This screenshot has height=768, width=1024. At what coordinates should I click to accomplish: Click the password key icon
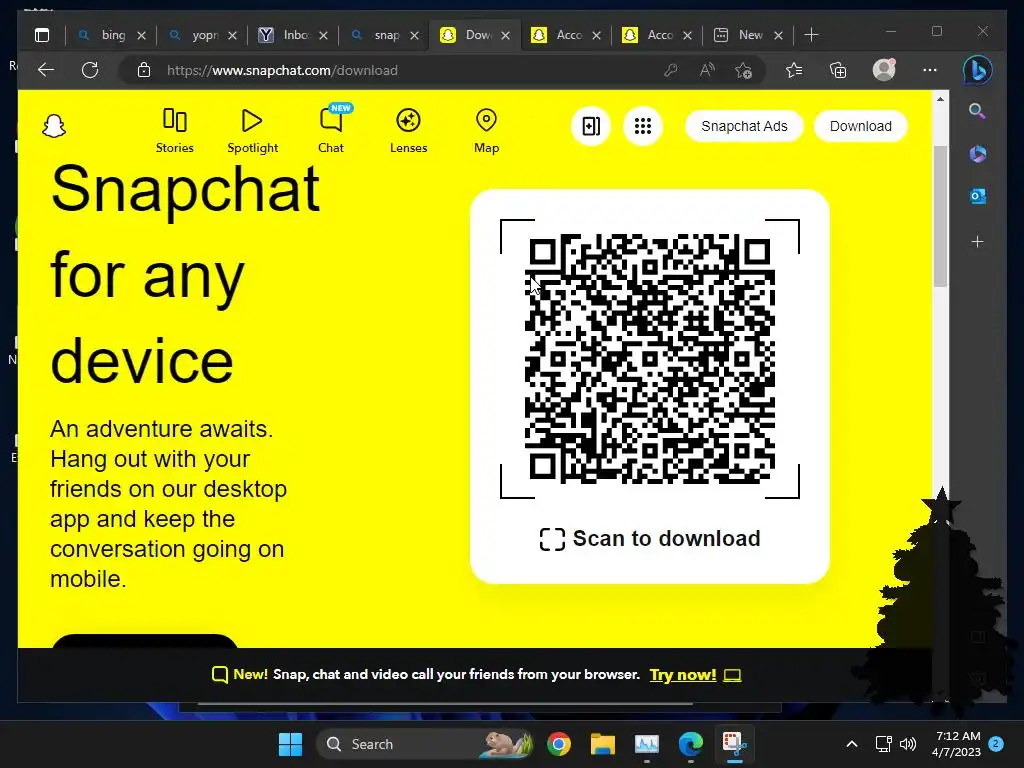pos(671,70)
